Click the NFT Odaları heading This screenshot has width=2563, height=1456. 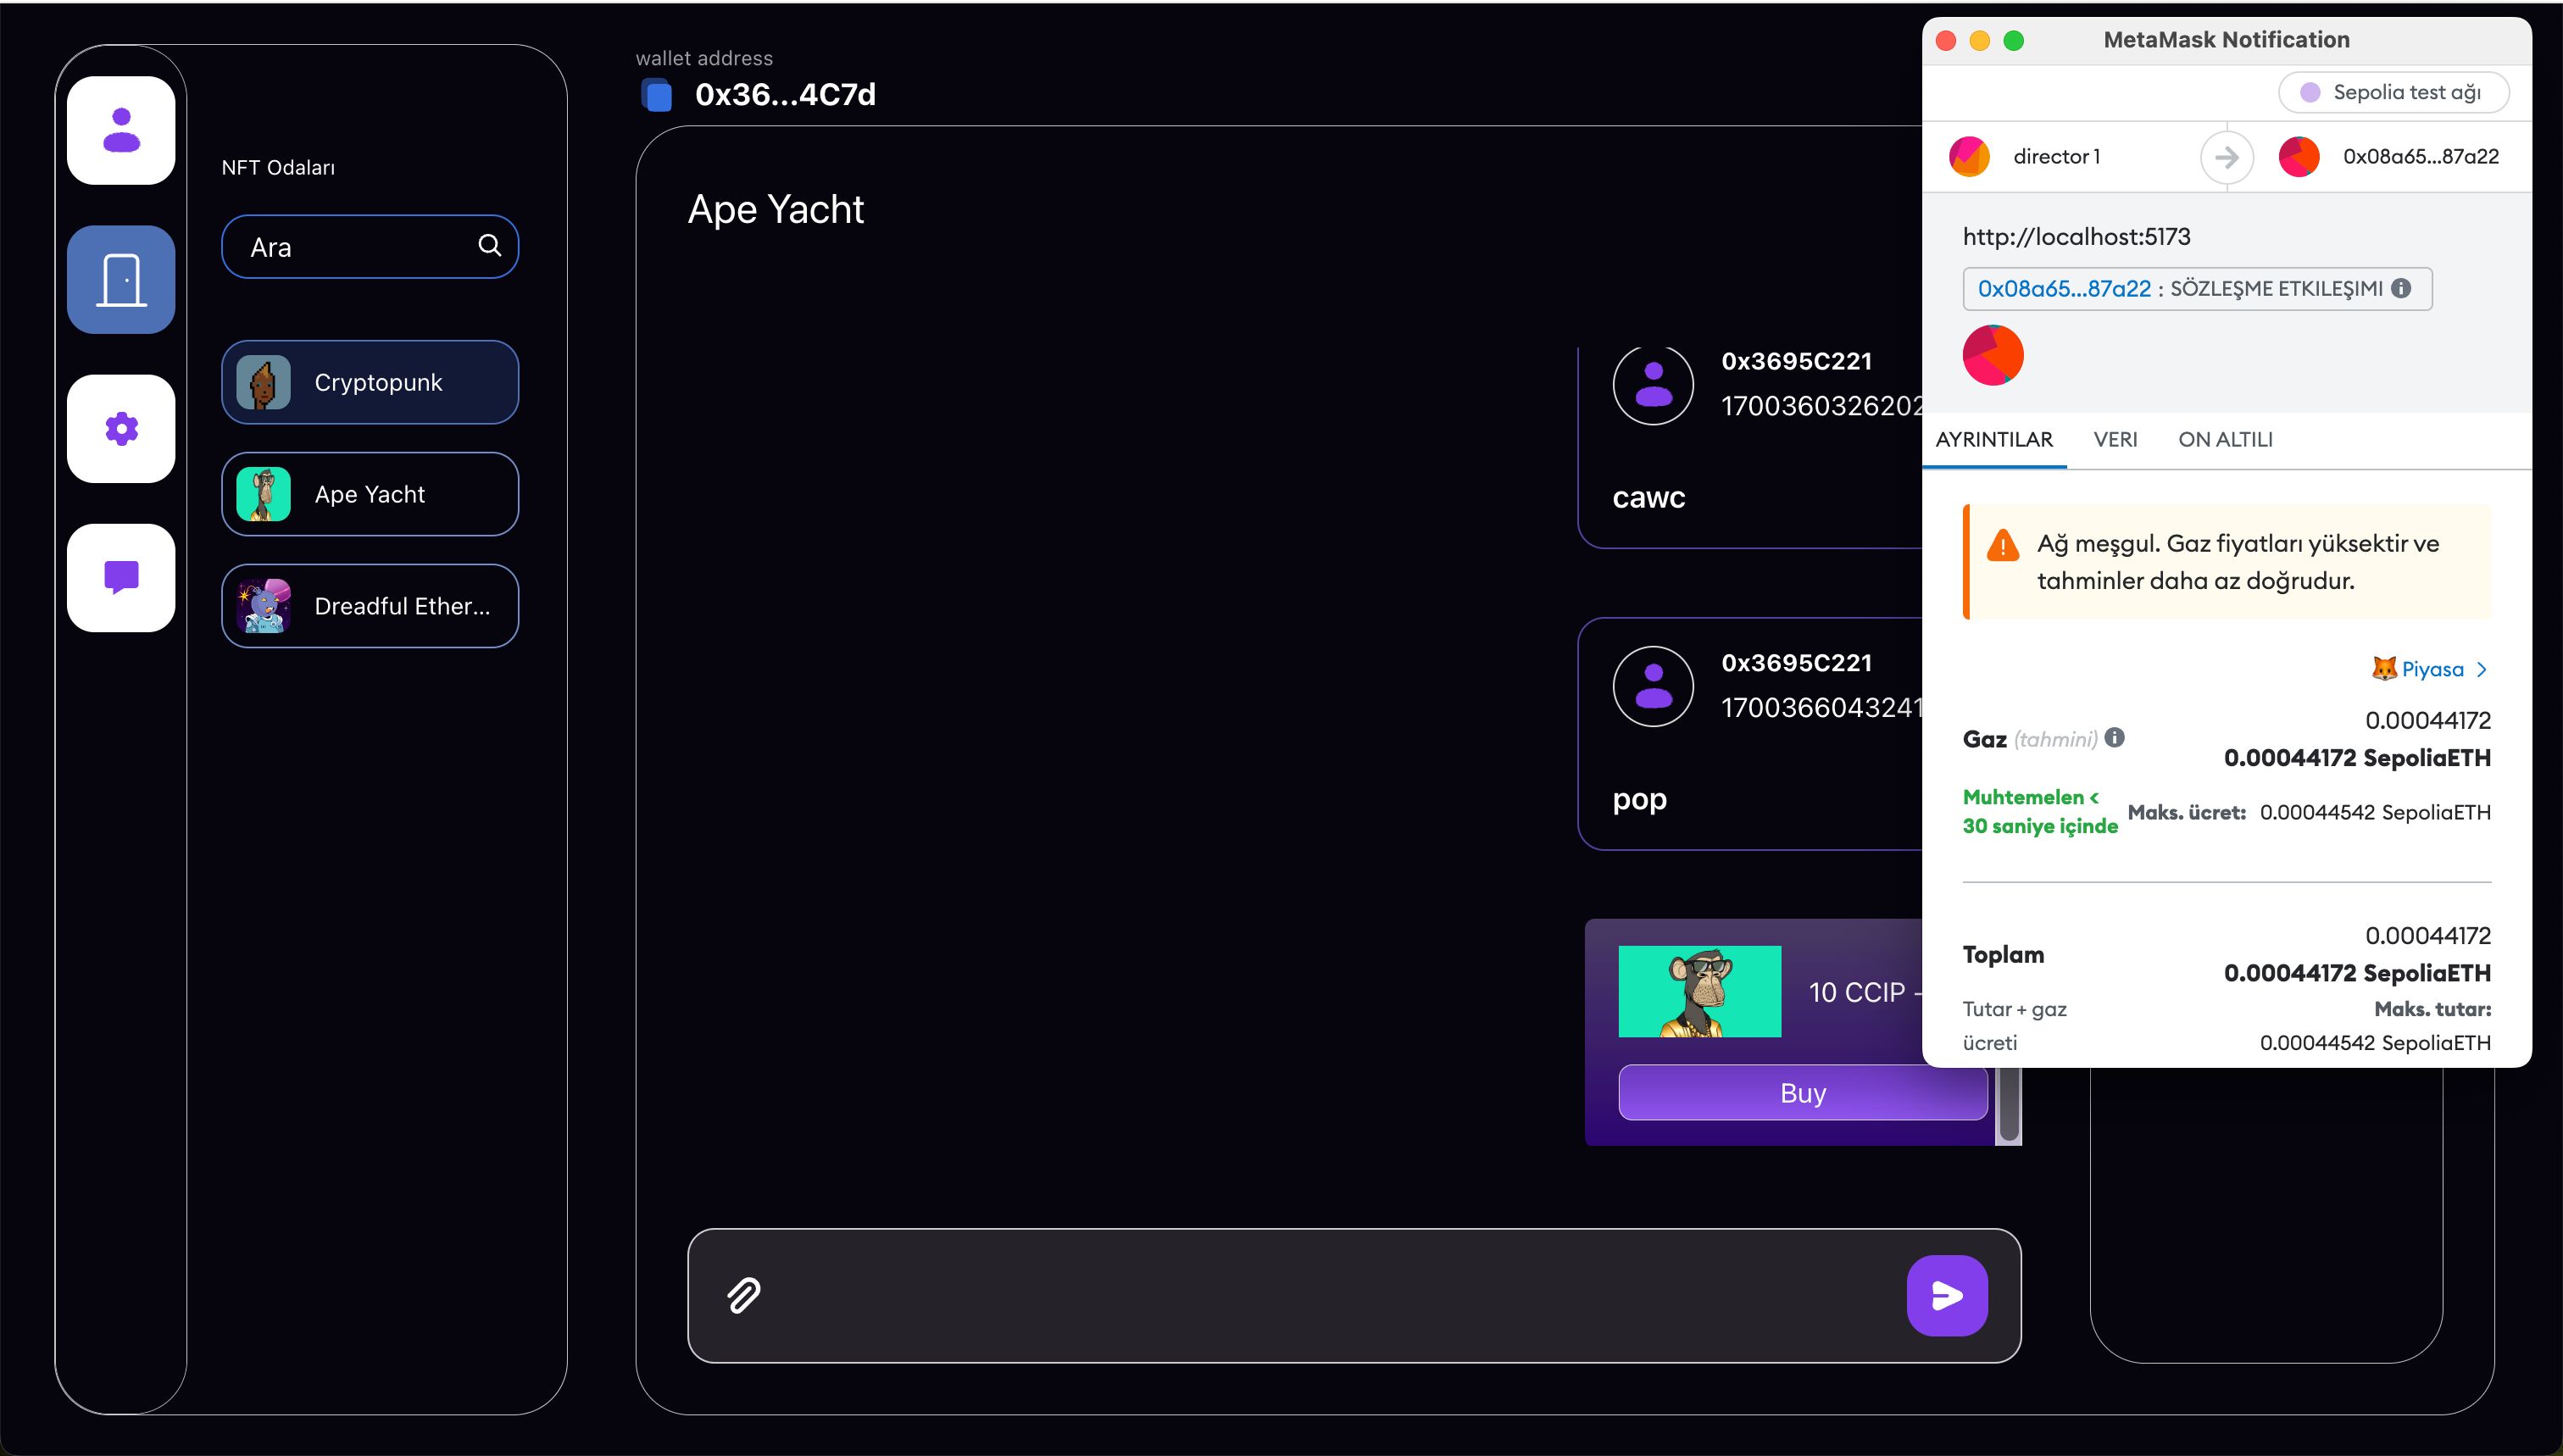click(x=278, y=167)
